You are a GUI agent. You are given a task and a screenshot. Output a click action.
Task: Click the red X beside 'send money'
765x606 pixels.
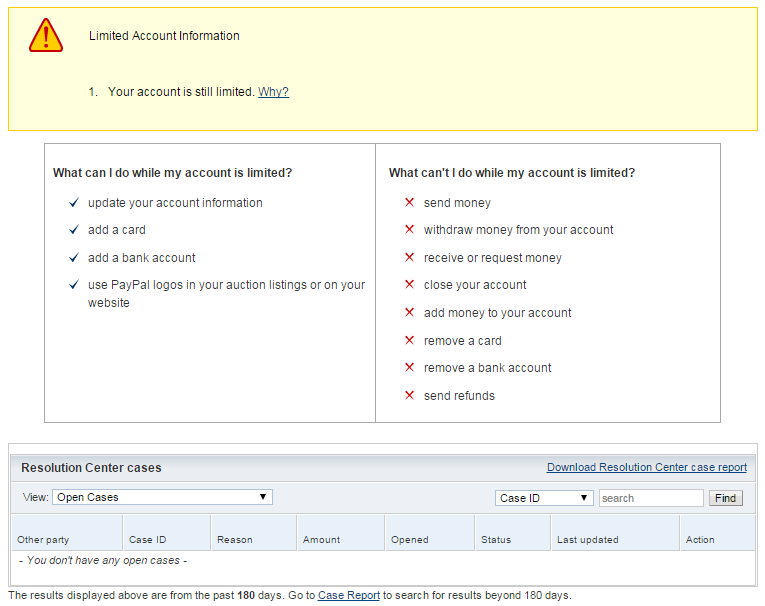409,203
